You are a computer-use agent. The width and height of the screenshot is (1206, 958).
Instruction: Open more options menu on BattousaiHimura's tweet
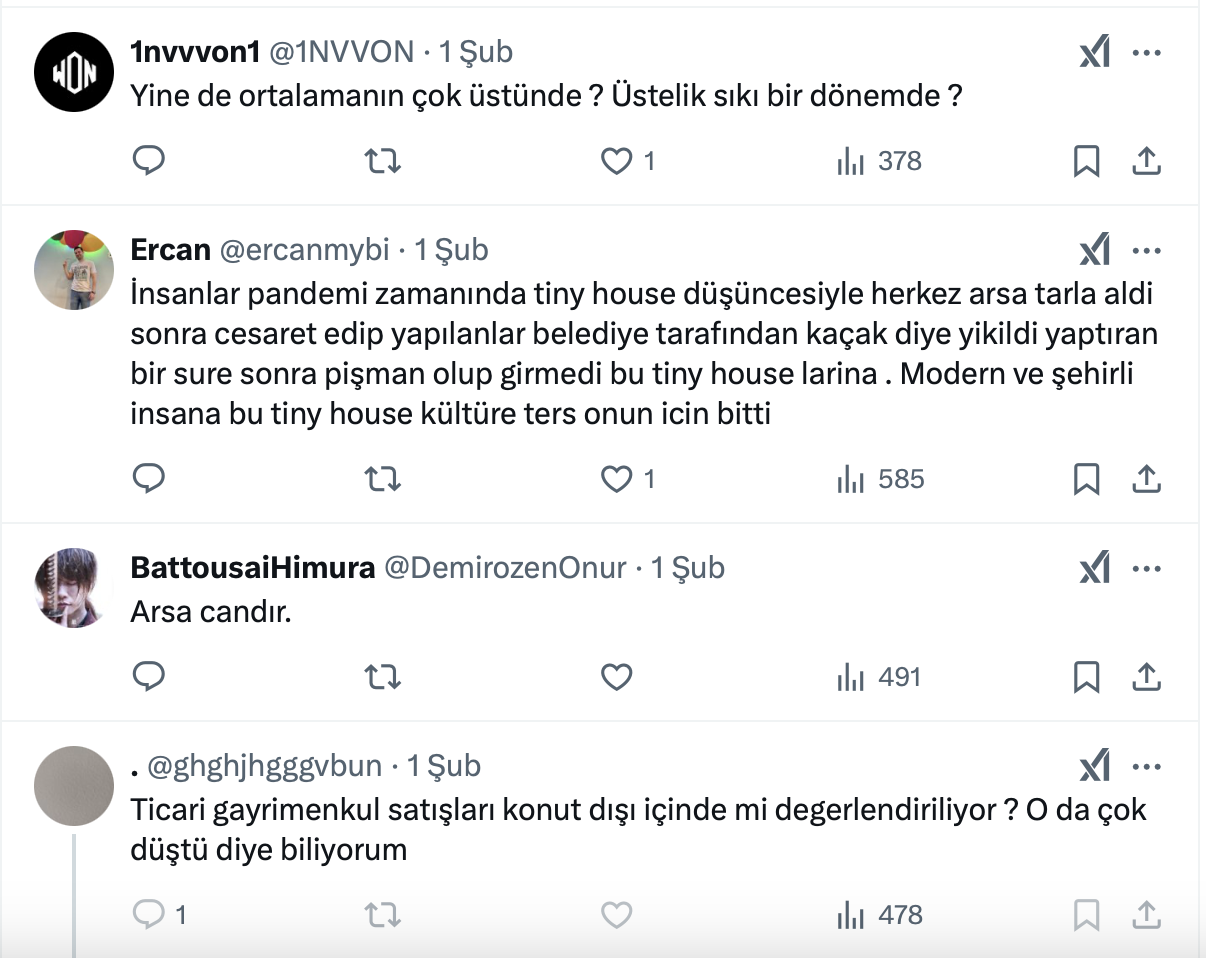tap(1146, 569)
